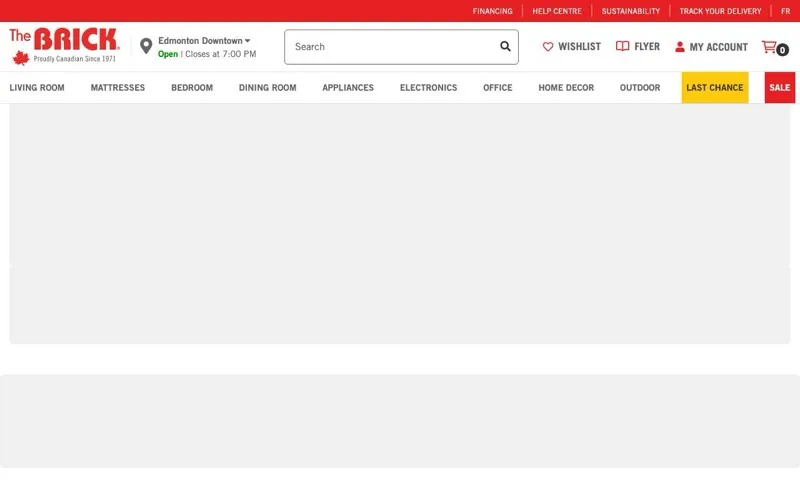This screenshot has width=800, height=500.
Task: Switch language to FR
Action: tap(785, 11)
